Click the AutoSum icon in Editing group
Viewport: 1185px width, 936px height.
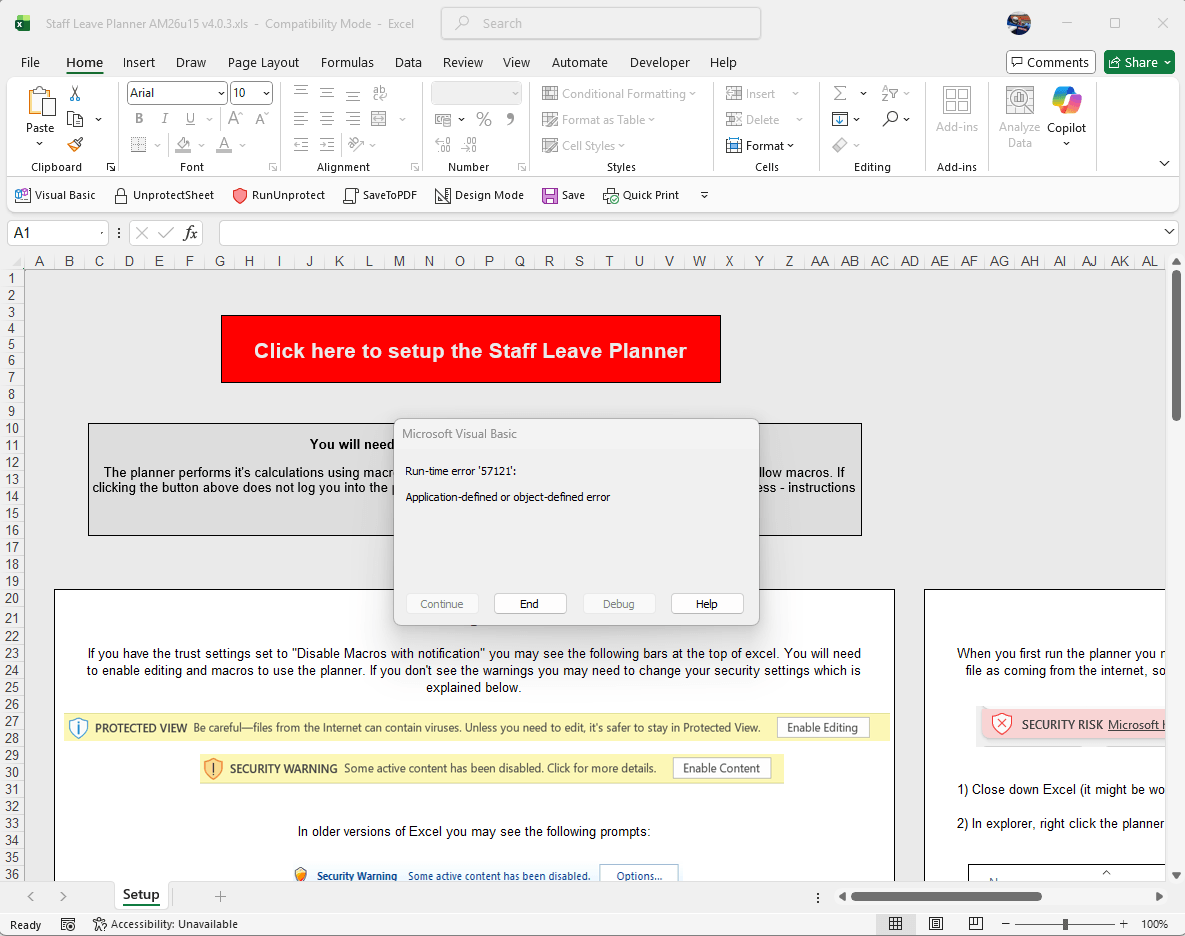tap(840, 93)
